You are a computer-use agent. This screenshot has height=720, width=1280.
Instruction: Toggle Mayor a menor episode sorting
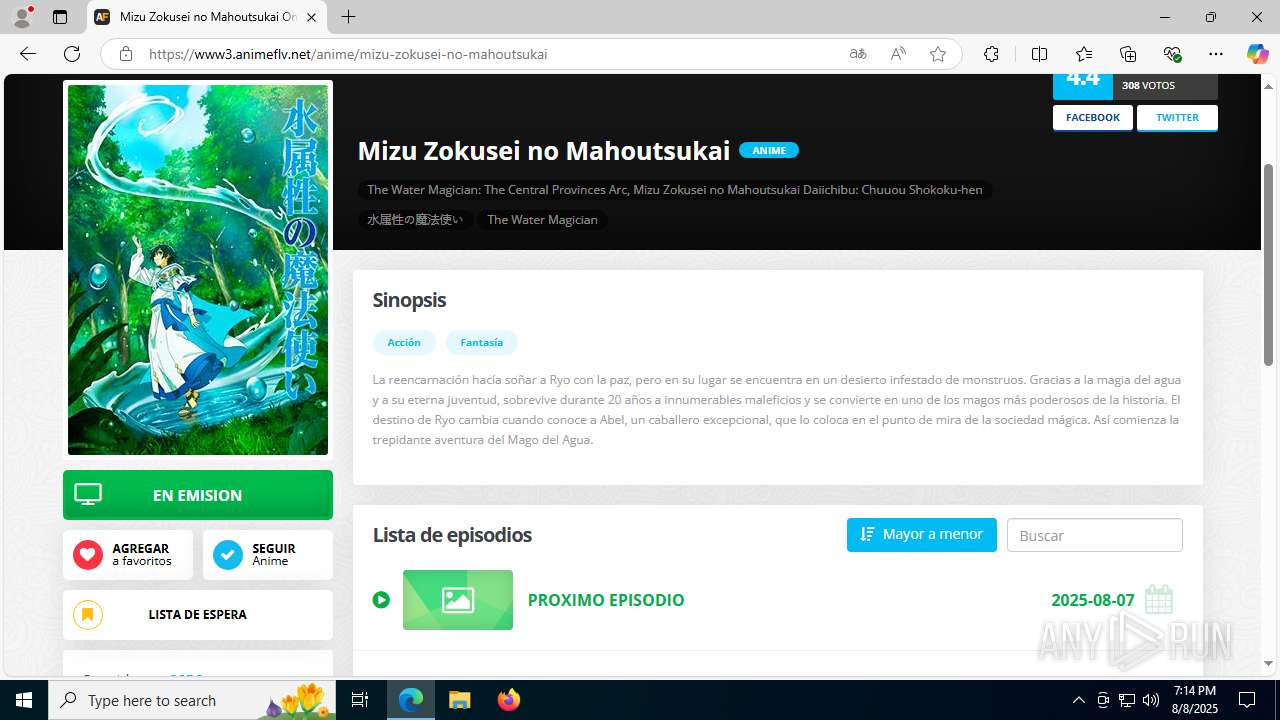coord(922,535)
